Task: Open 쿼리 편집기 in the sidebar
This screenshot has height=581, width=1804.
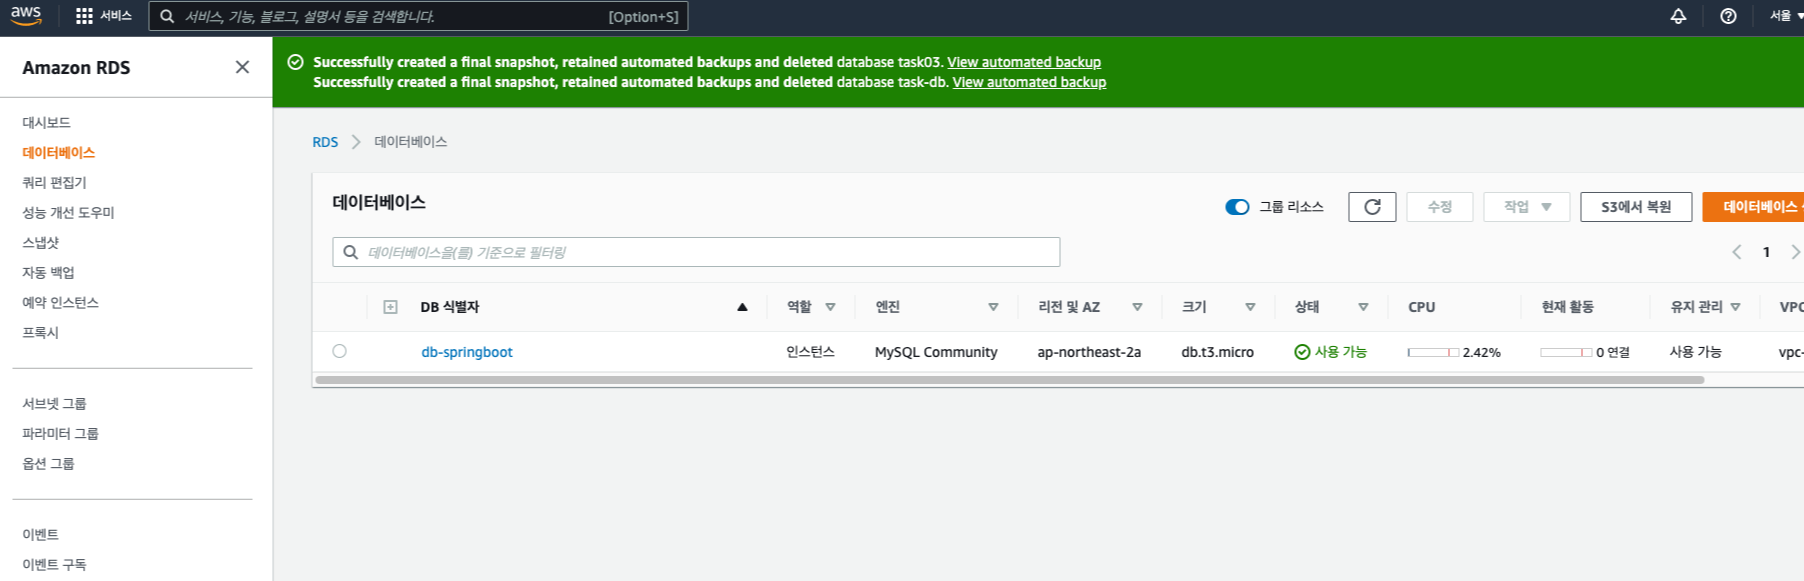Action: point(54,182)
